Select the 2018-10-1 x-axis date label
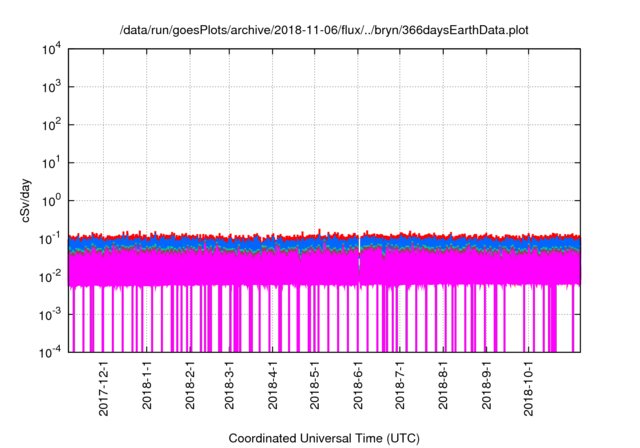 coord(529,388)
